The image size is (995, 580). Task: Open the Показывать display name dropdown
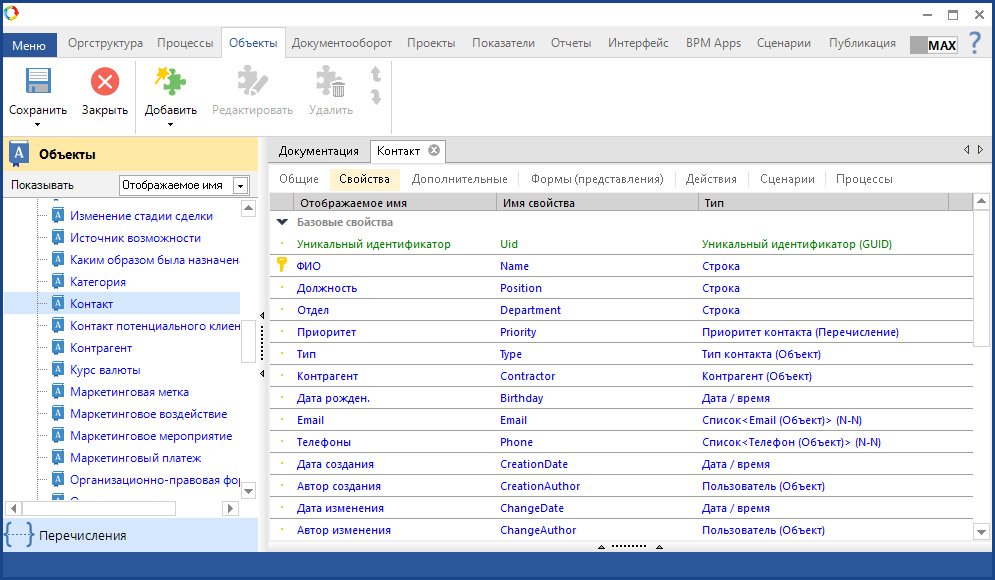point(240,185)
